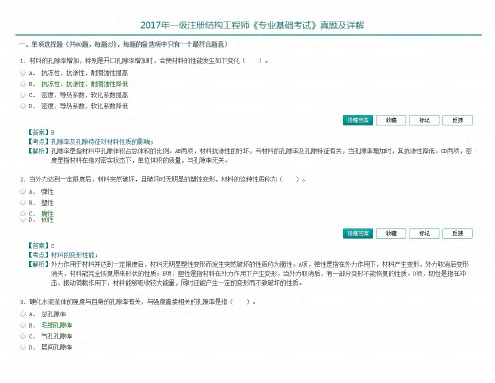Click option text 密度、导热系数、软化系数降低
This screenshot has height=383, width=495.
[x=85, y=106]
